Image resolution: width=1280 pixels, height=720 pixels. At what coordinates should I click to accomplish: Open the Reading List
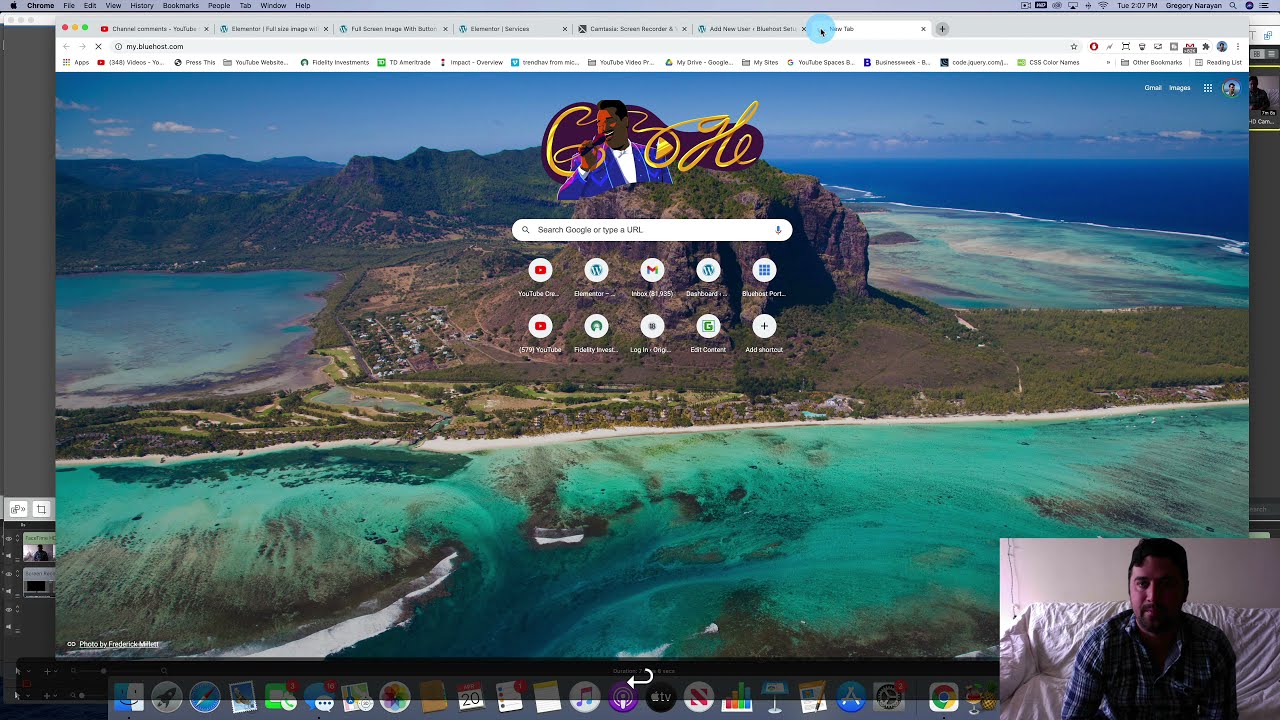click(x=1219, y=62)
